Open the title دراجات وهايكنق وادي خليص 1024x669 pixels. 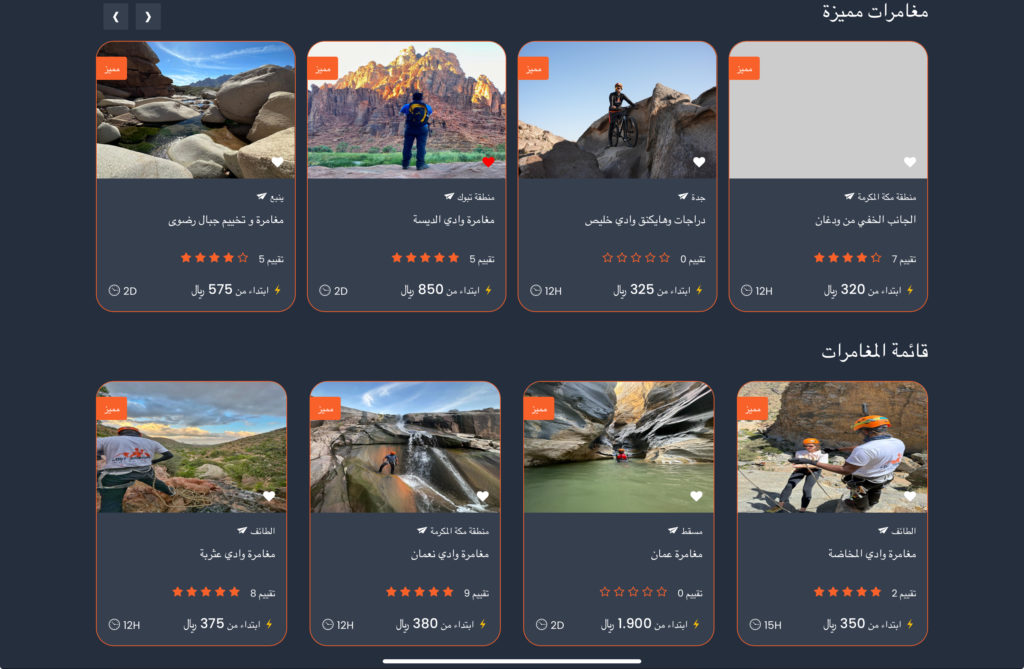click(645, 220)
